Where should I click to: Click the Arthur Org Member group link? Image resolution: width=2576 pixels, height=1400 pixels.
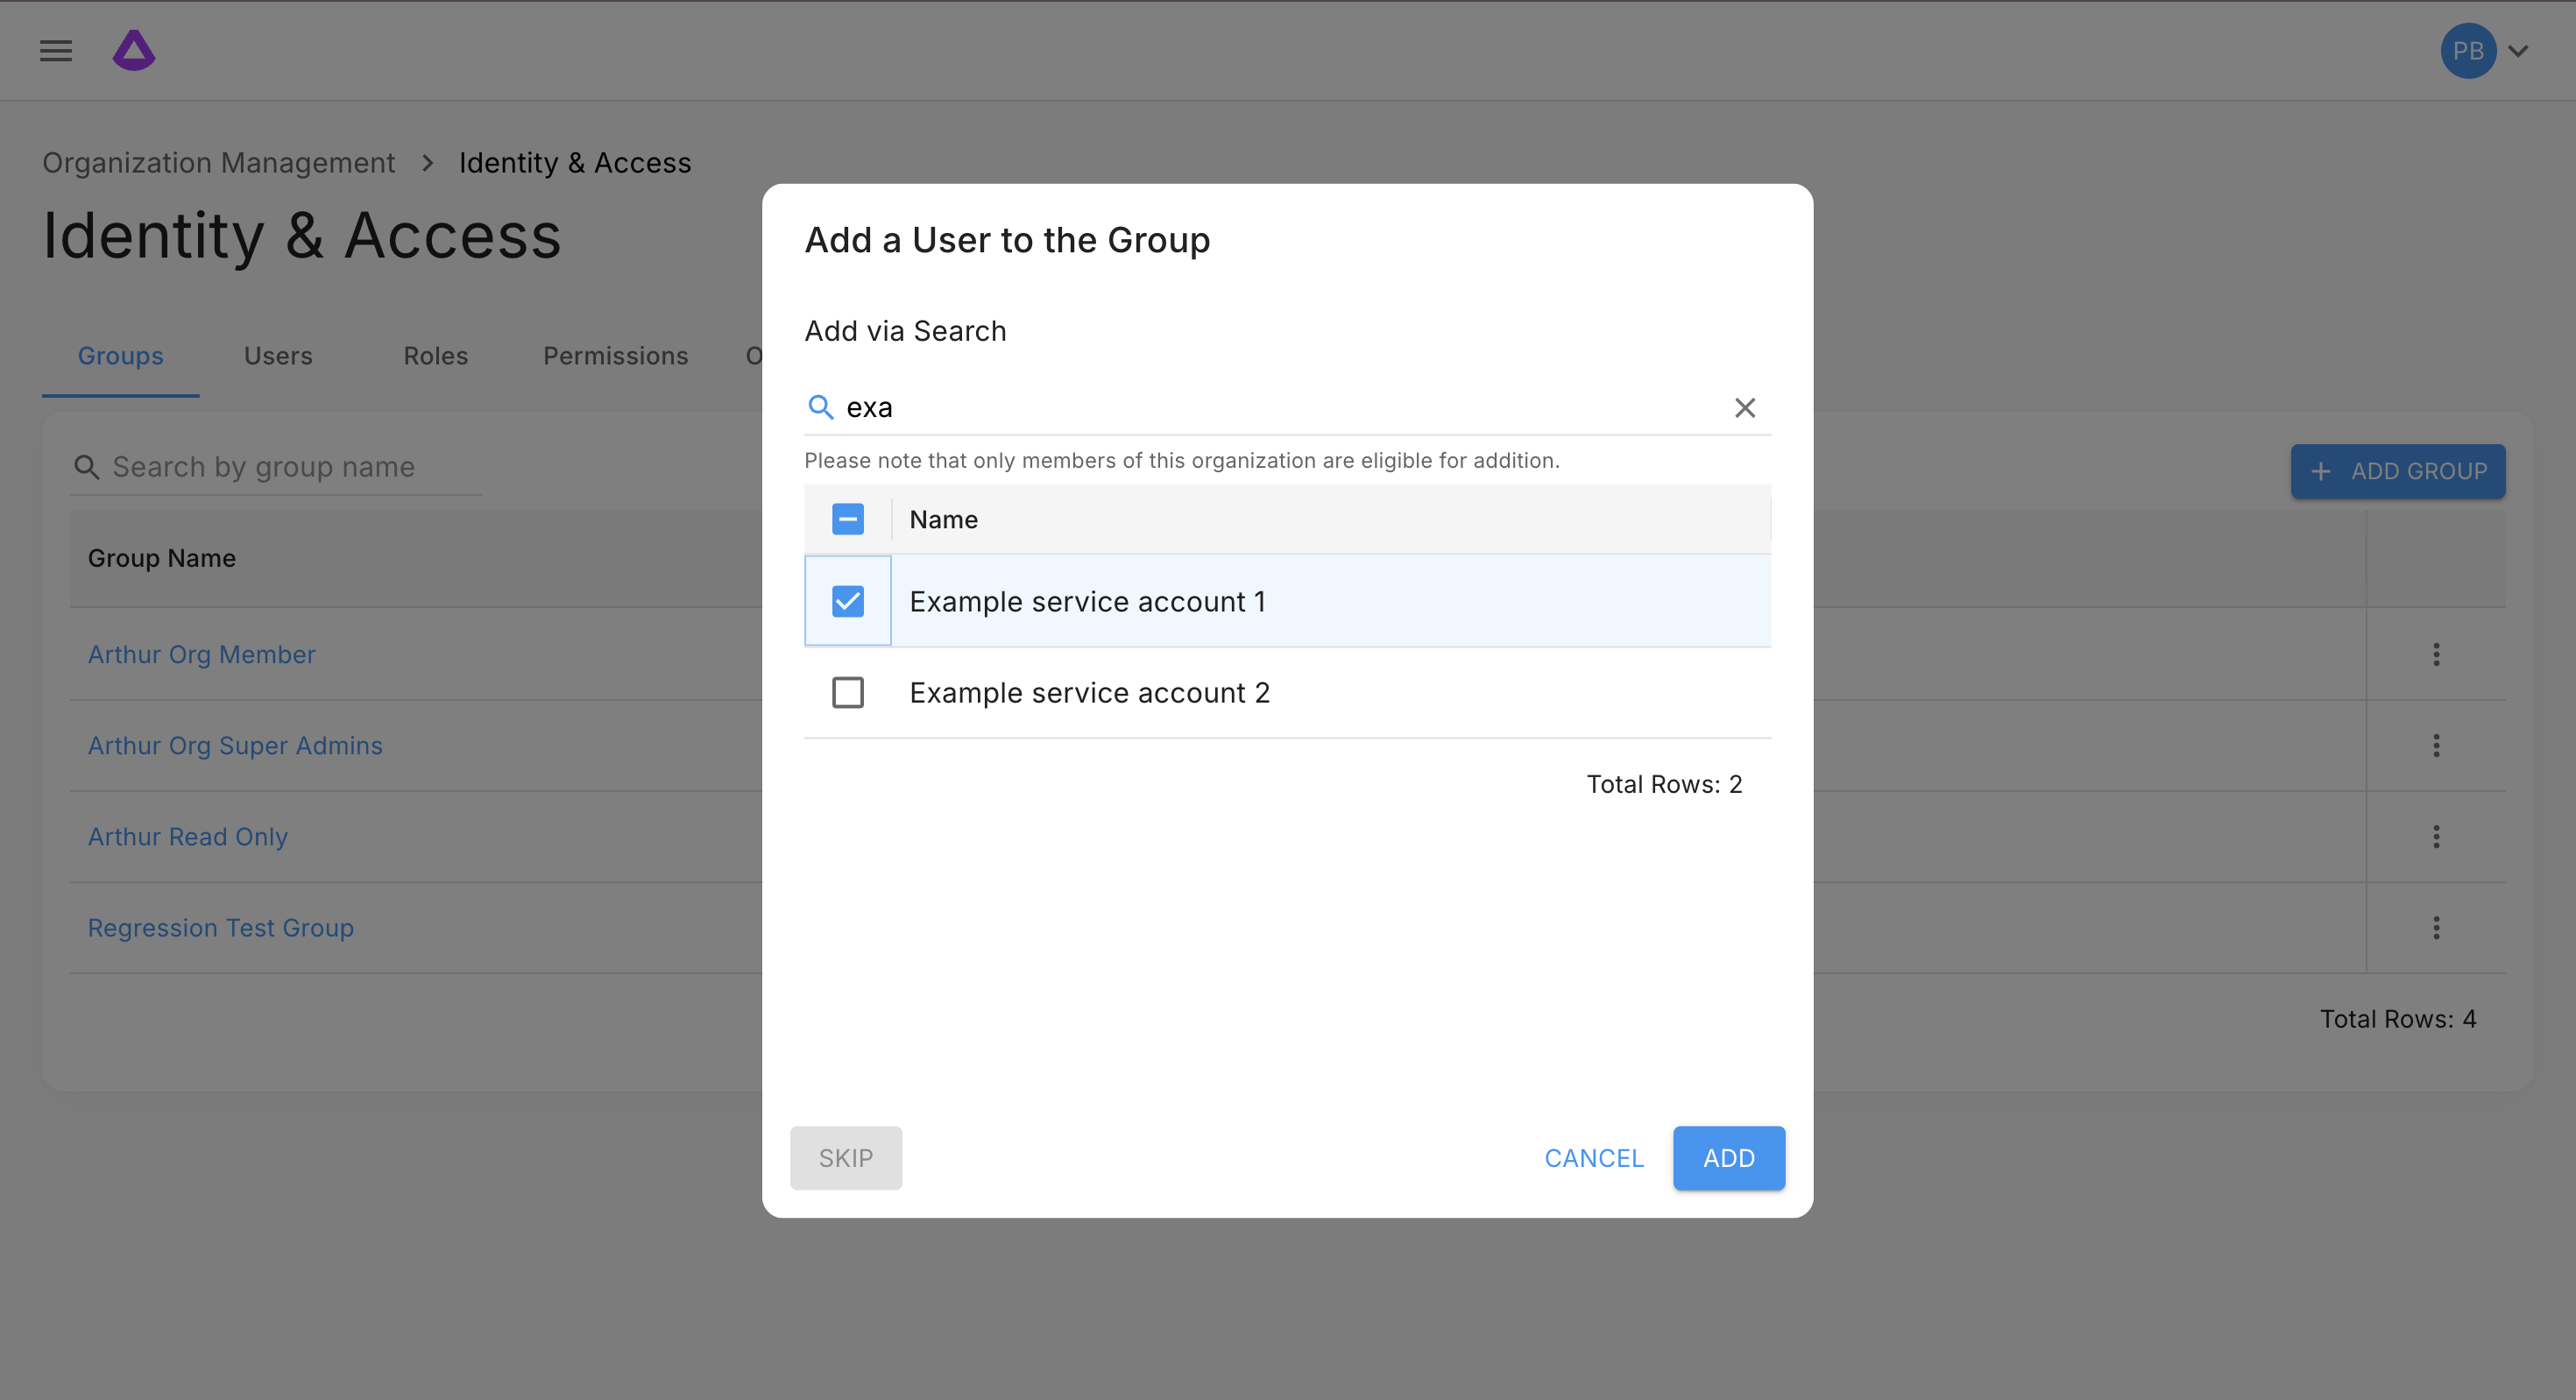coord(201,654)
